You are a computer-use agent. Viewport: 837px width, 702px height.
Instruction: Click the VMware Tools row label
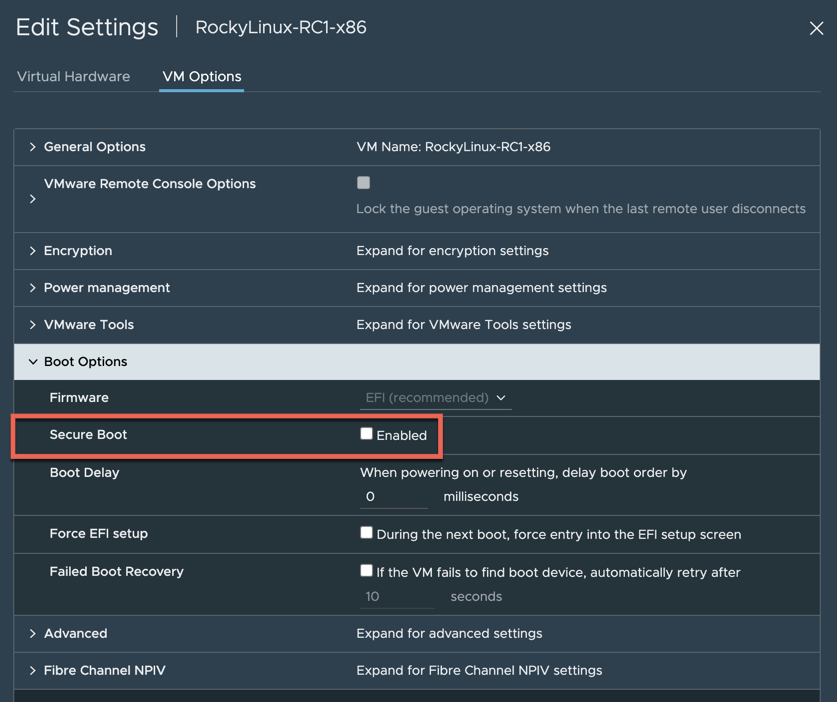[x=89, y=325]
